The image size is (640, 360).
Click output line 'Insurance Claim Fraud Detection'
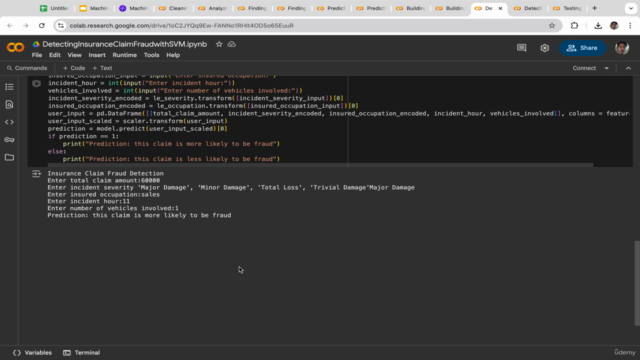[x=105, y=173]
